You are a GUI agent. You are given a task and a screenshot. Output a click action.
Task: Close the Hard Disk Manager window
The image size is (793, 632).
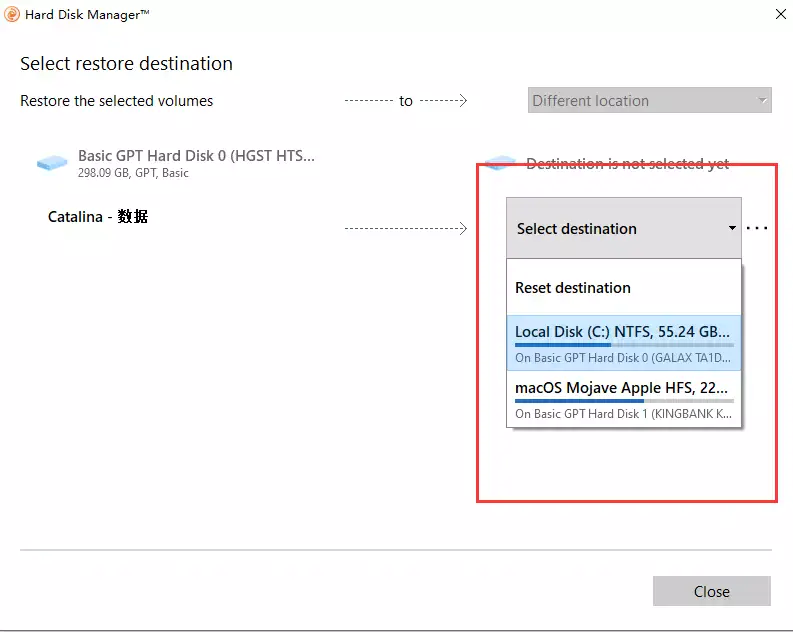[x=780, y=14]
